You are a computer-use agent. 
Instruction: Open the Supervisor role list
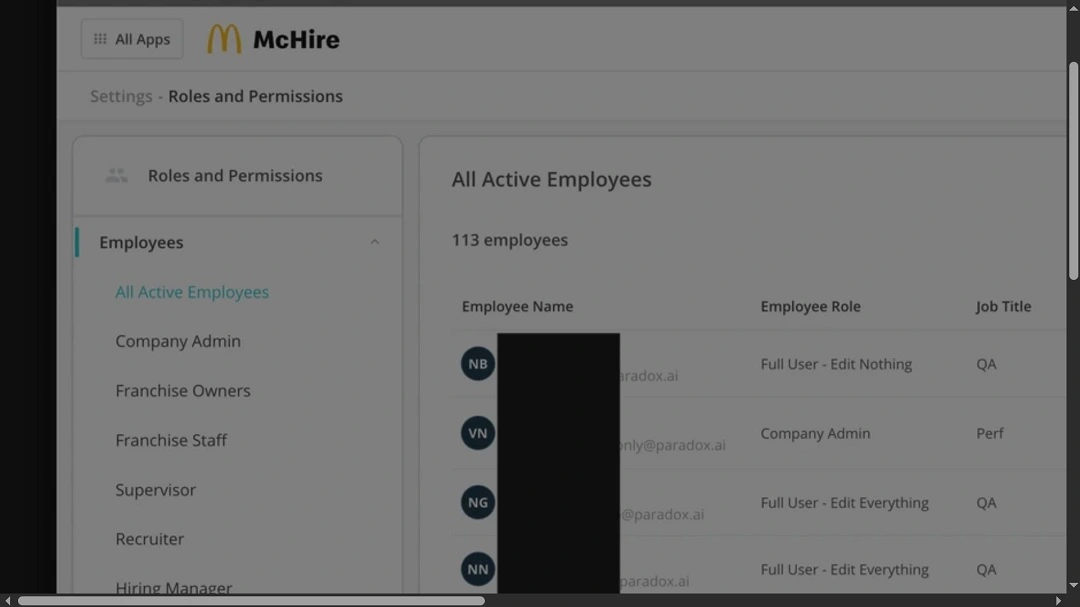(155, 490)
